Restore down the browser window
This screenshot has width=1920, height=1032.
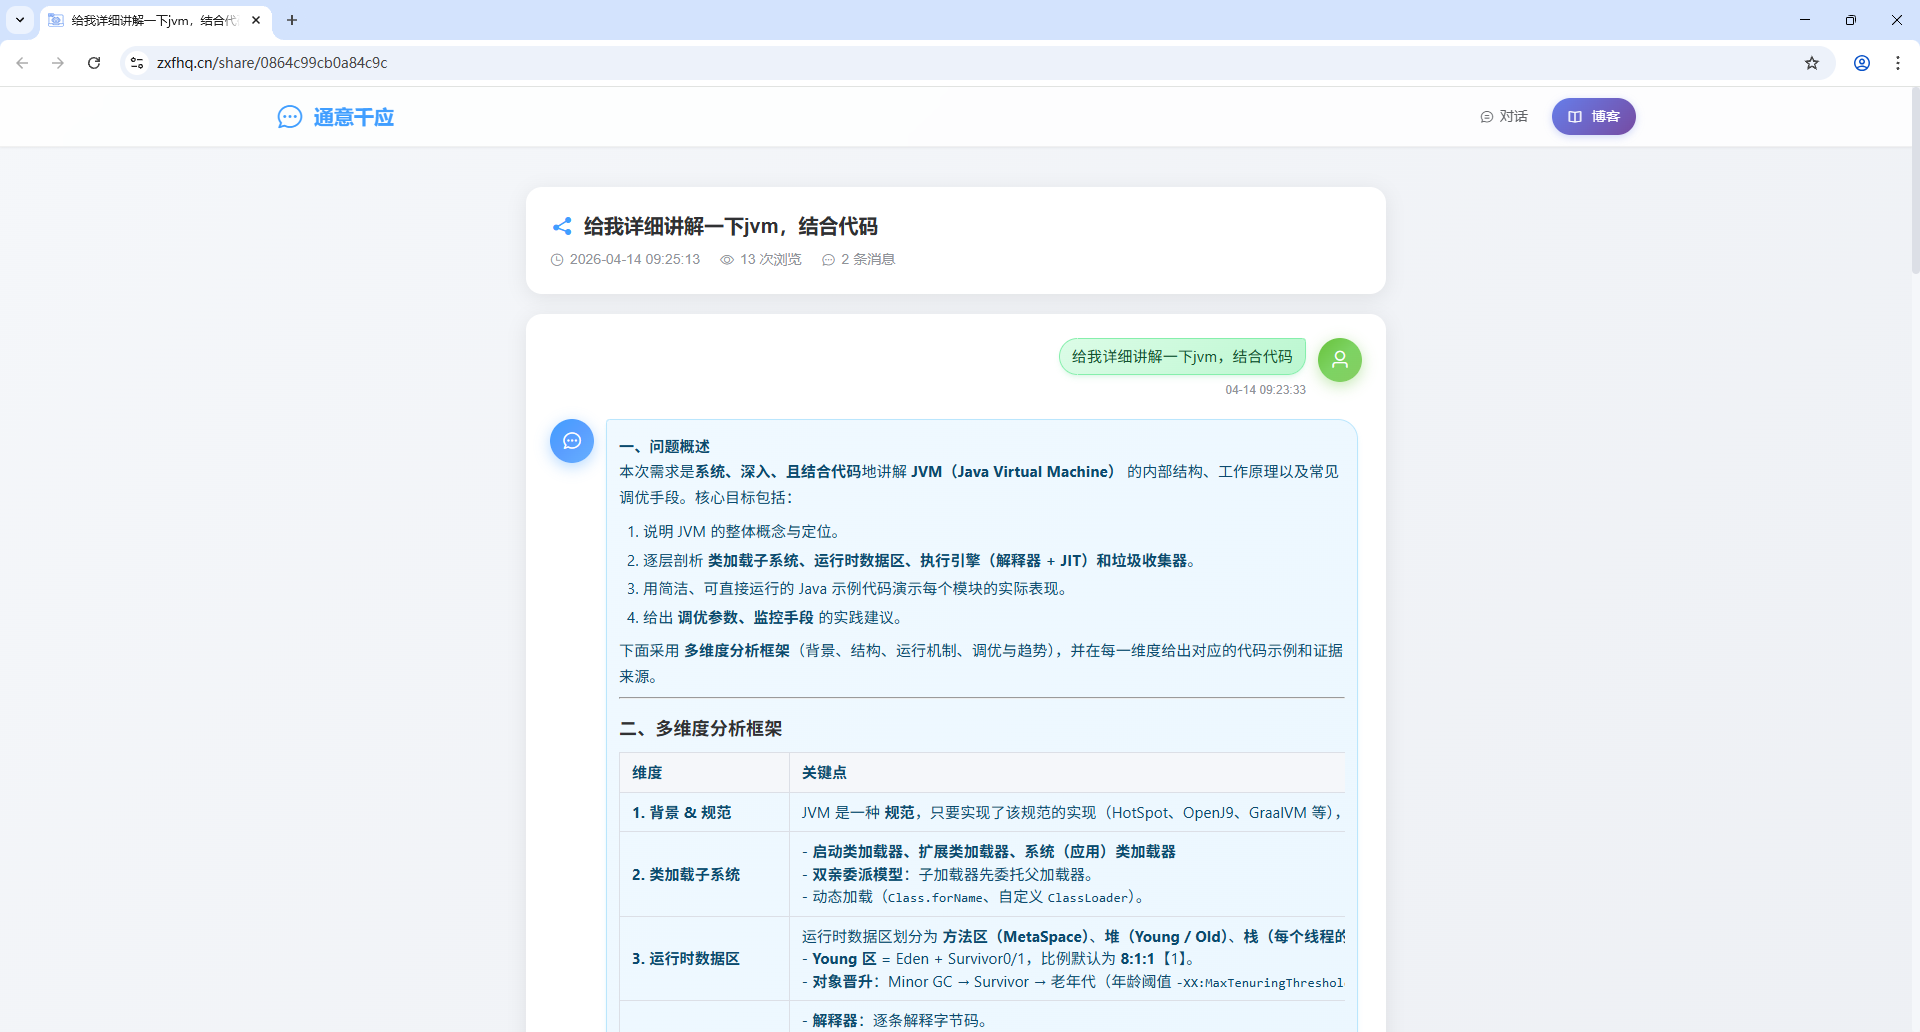(1851, 20)
